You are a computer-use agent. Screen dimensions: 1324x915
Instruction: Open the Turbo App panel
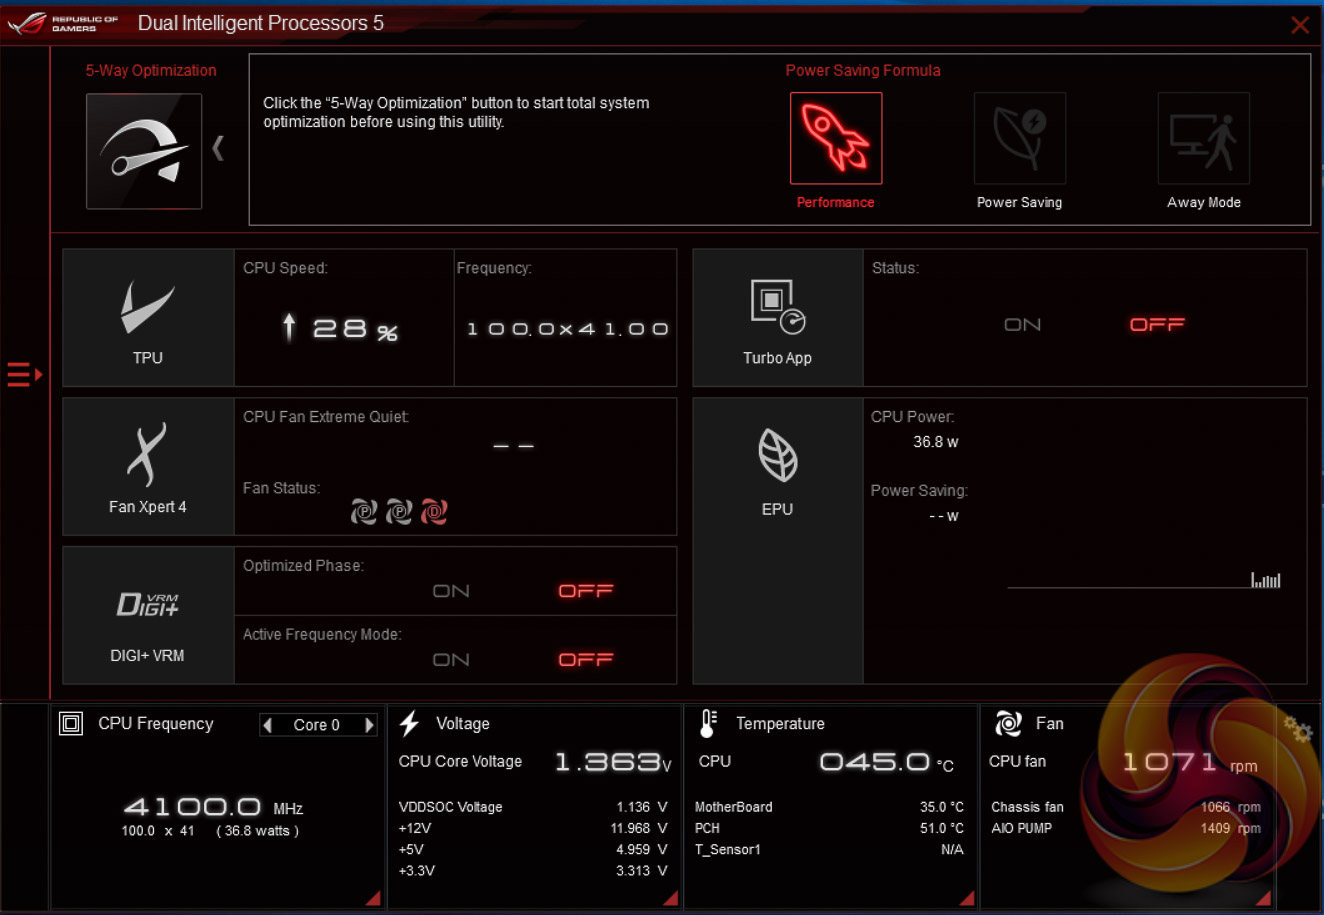pos(777,318)
